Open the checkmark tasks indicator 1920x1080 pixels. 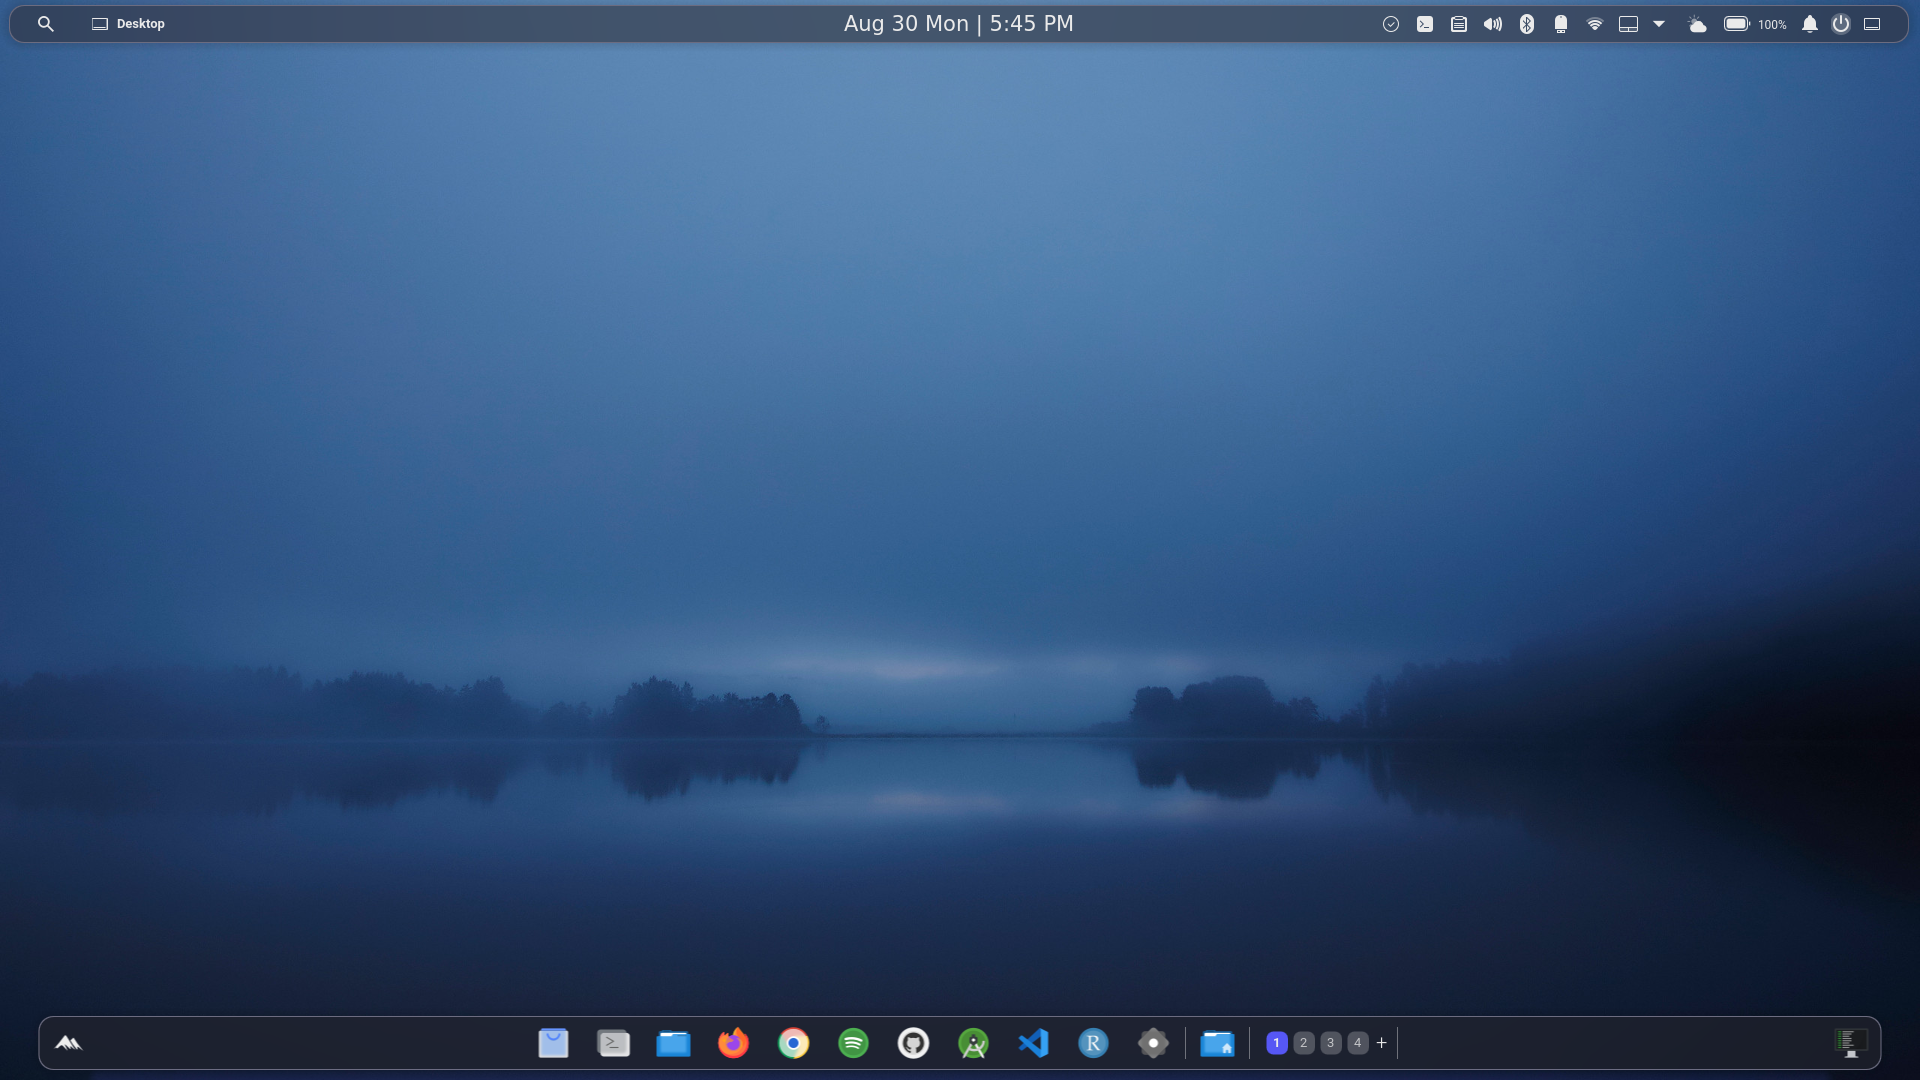coord(1391,24)
